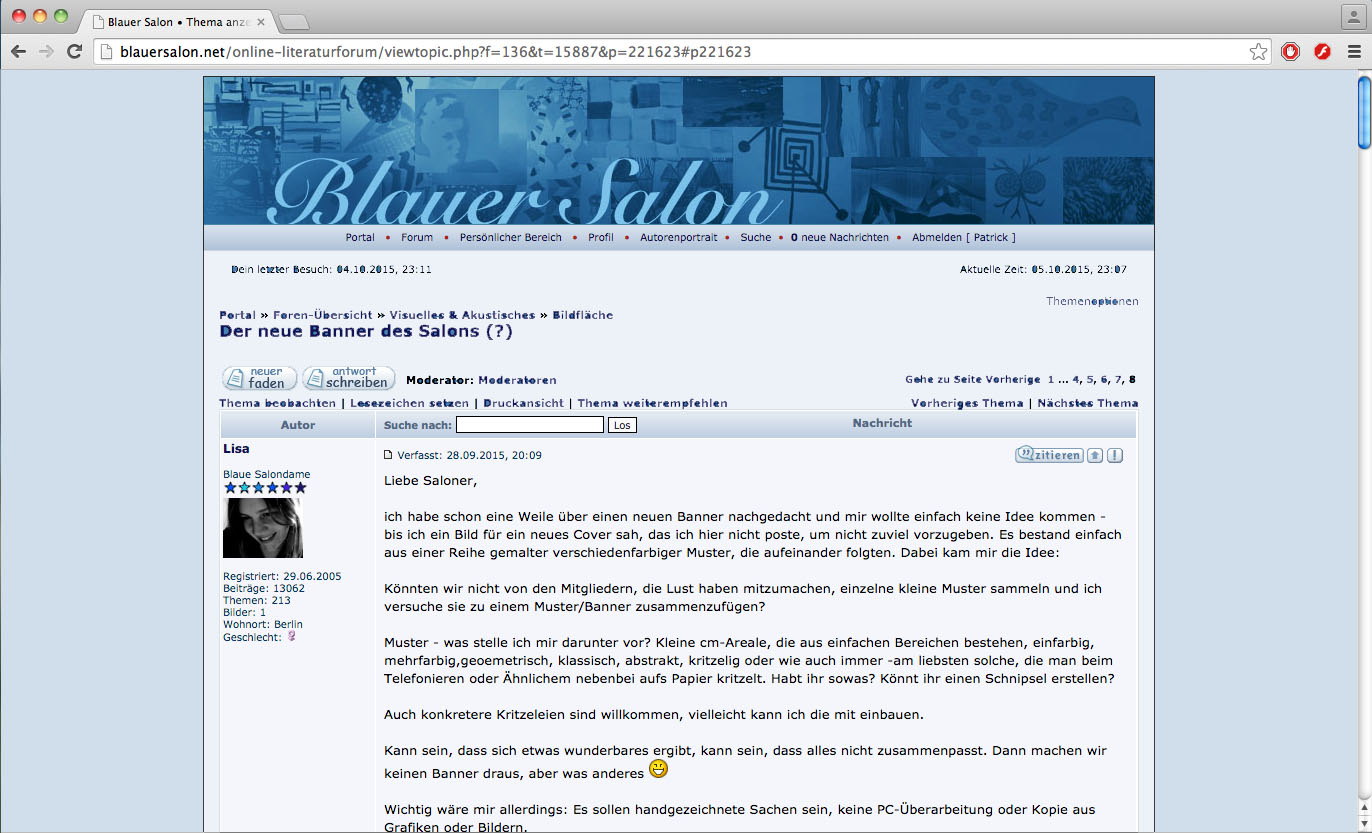This screenshot has height=833, width=1372.
Task: Go to Autorenportrait in the nav bar
Action: (678, 237)
